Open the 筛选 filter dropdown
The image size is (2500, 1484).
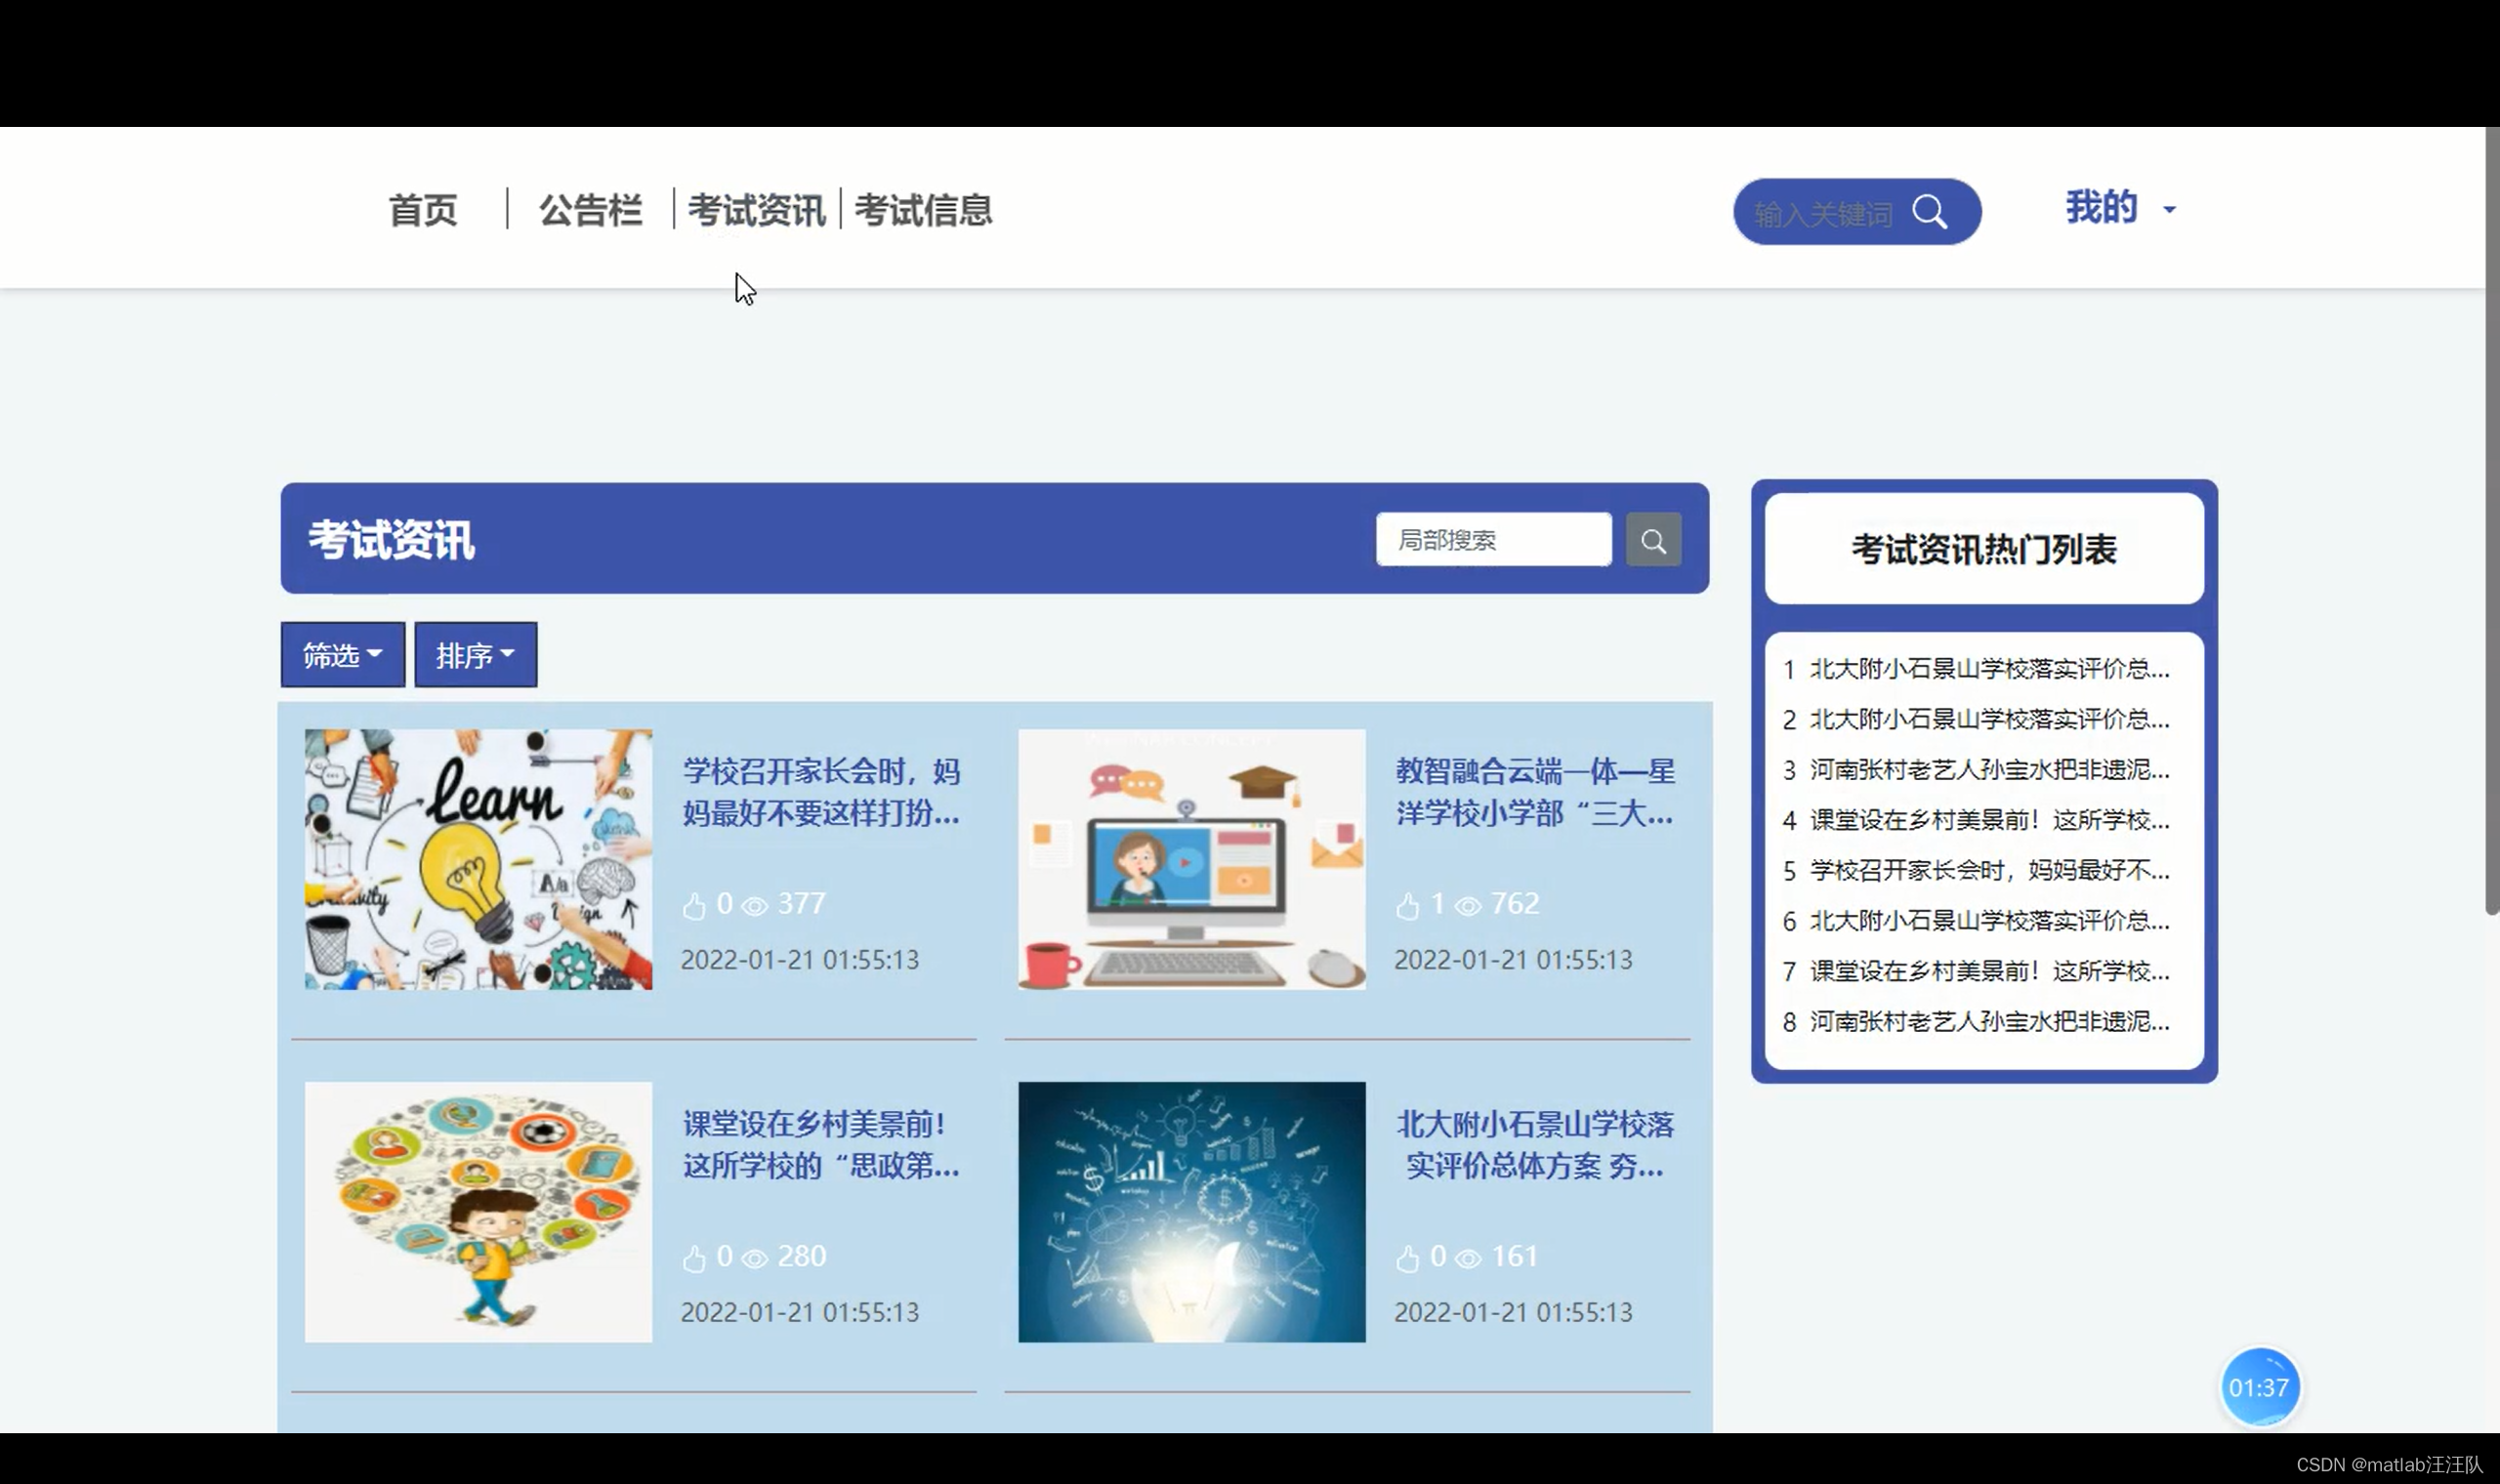pyautogui.click(x=342, y=655)
